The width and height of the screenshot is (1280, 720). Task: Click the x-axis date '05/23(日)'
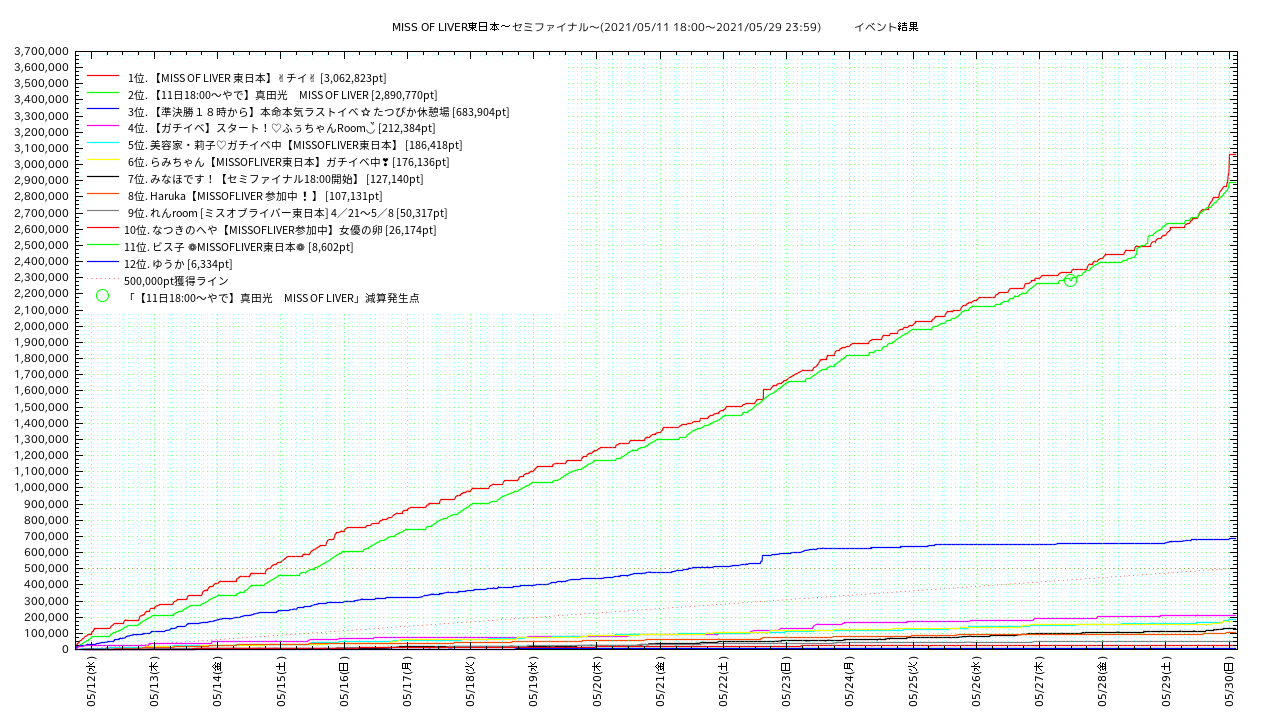786,682
